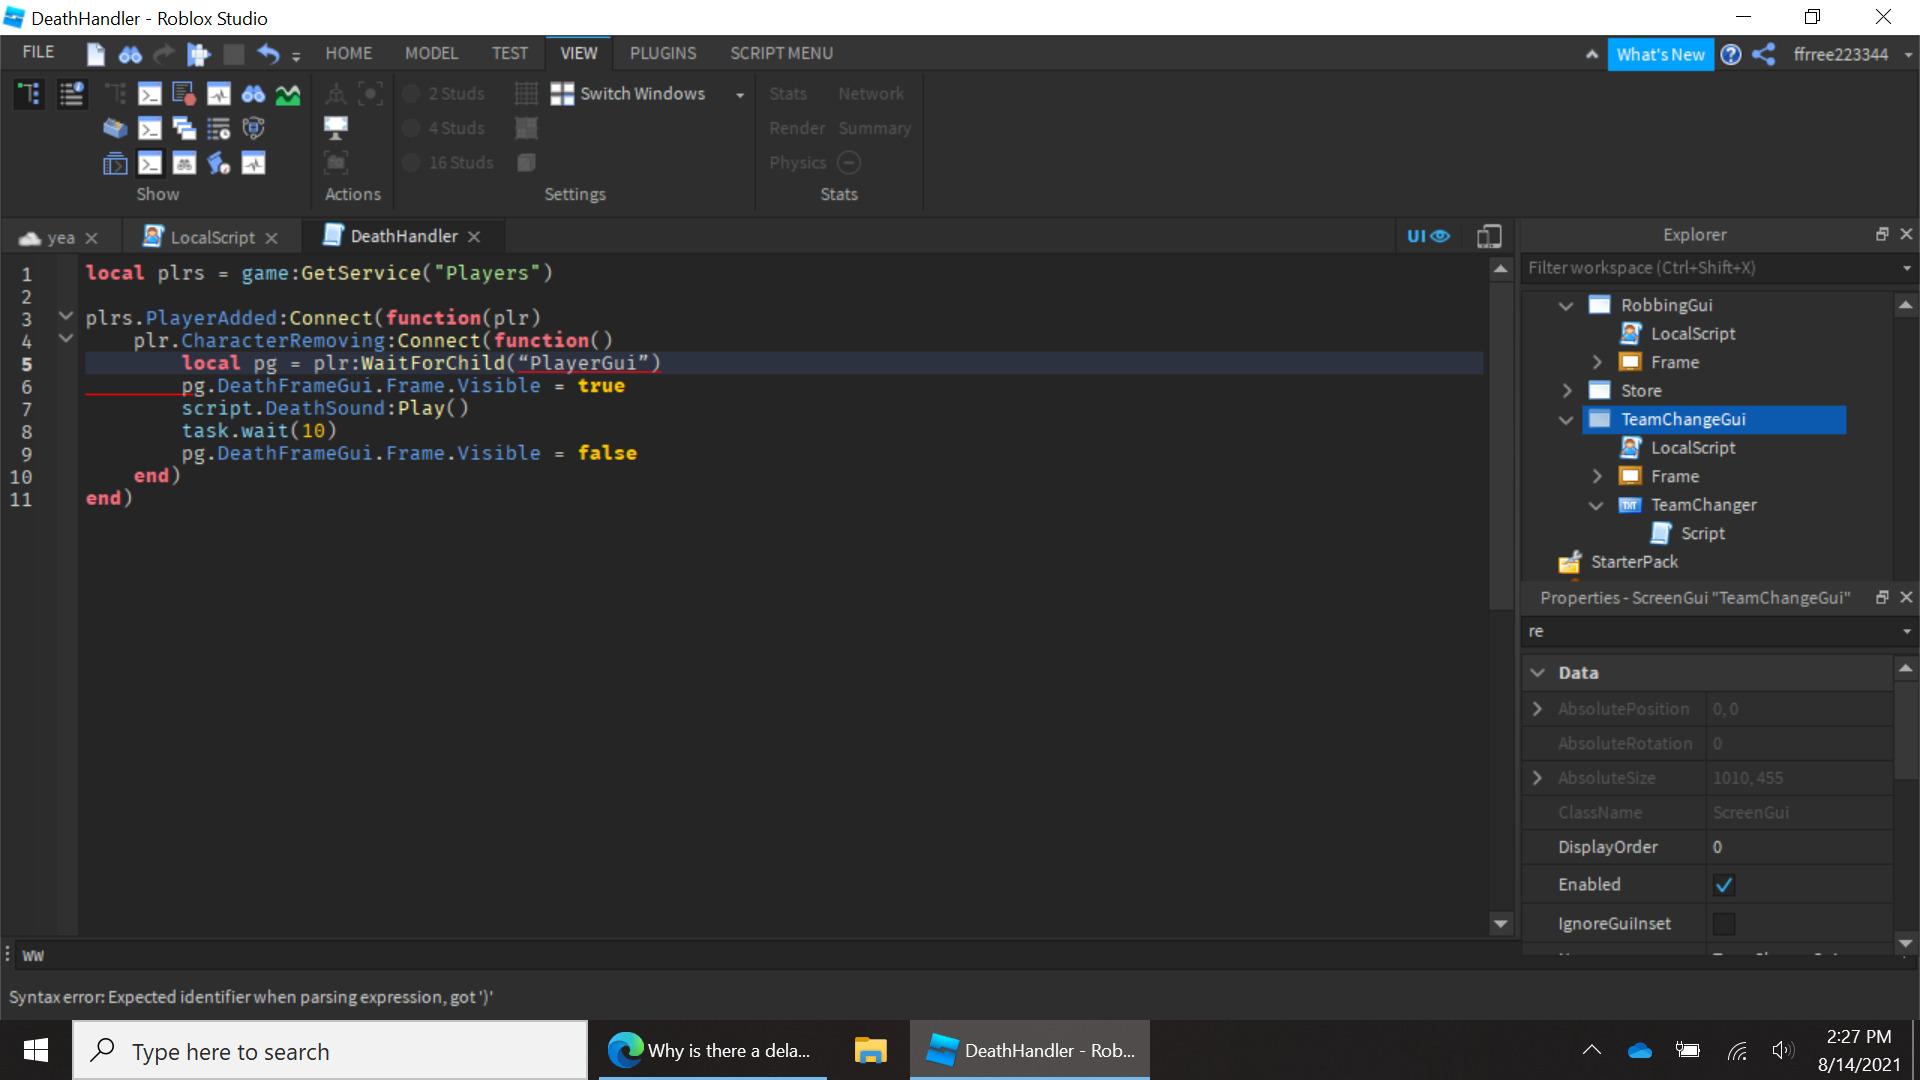This screenshot has height=1080, width=1920.
Task: Collapse the TeamChanger tree node
Action: click(x=1596, y=505)
